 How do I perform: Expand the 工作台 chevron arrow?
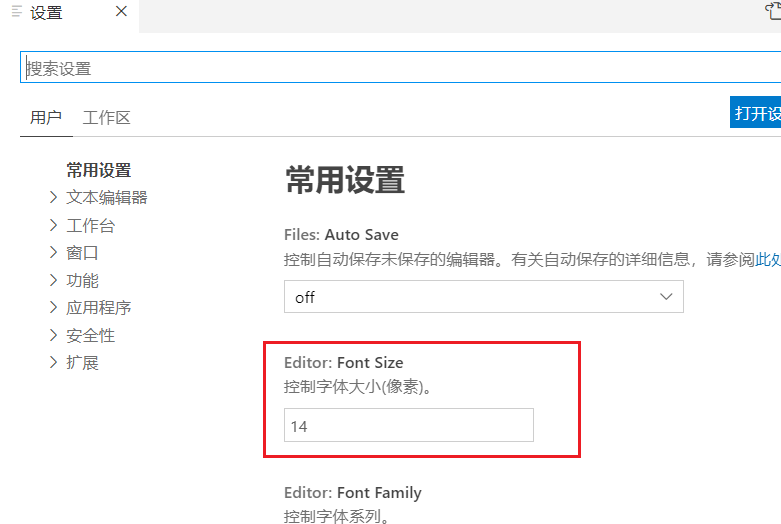53,225
